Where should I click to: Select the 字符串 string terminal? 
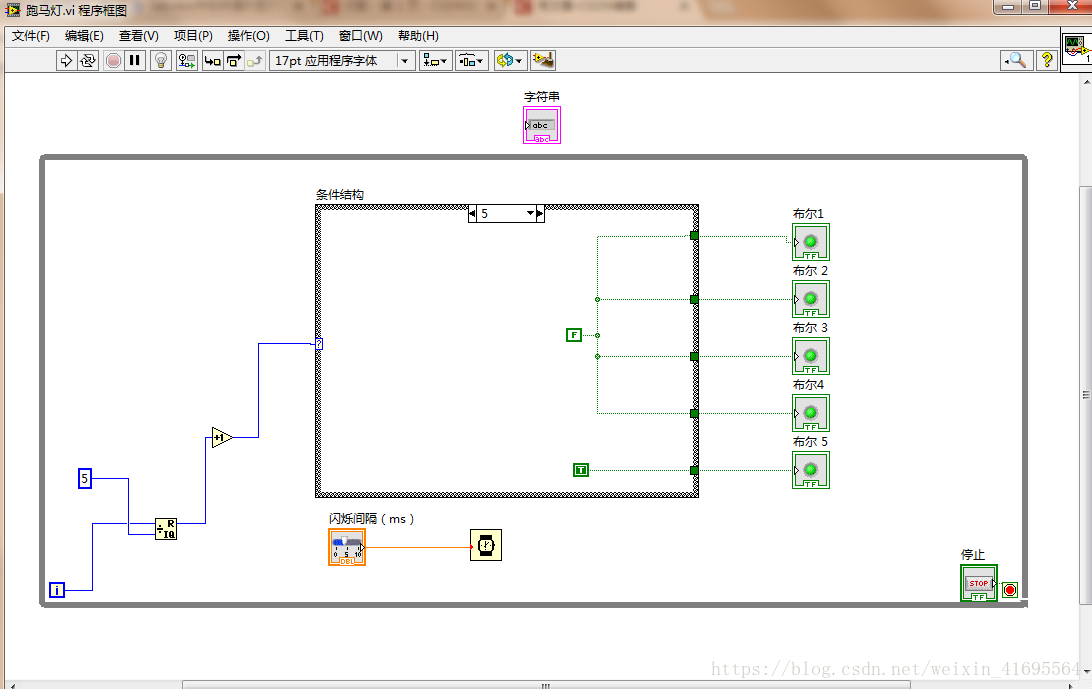[x=541, y=126]
